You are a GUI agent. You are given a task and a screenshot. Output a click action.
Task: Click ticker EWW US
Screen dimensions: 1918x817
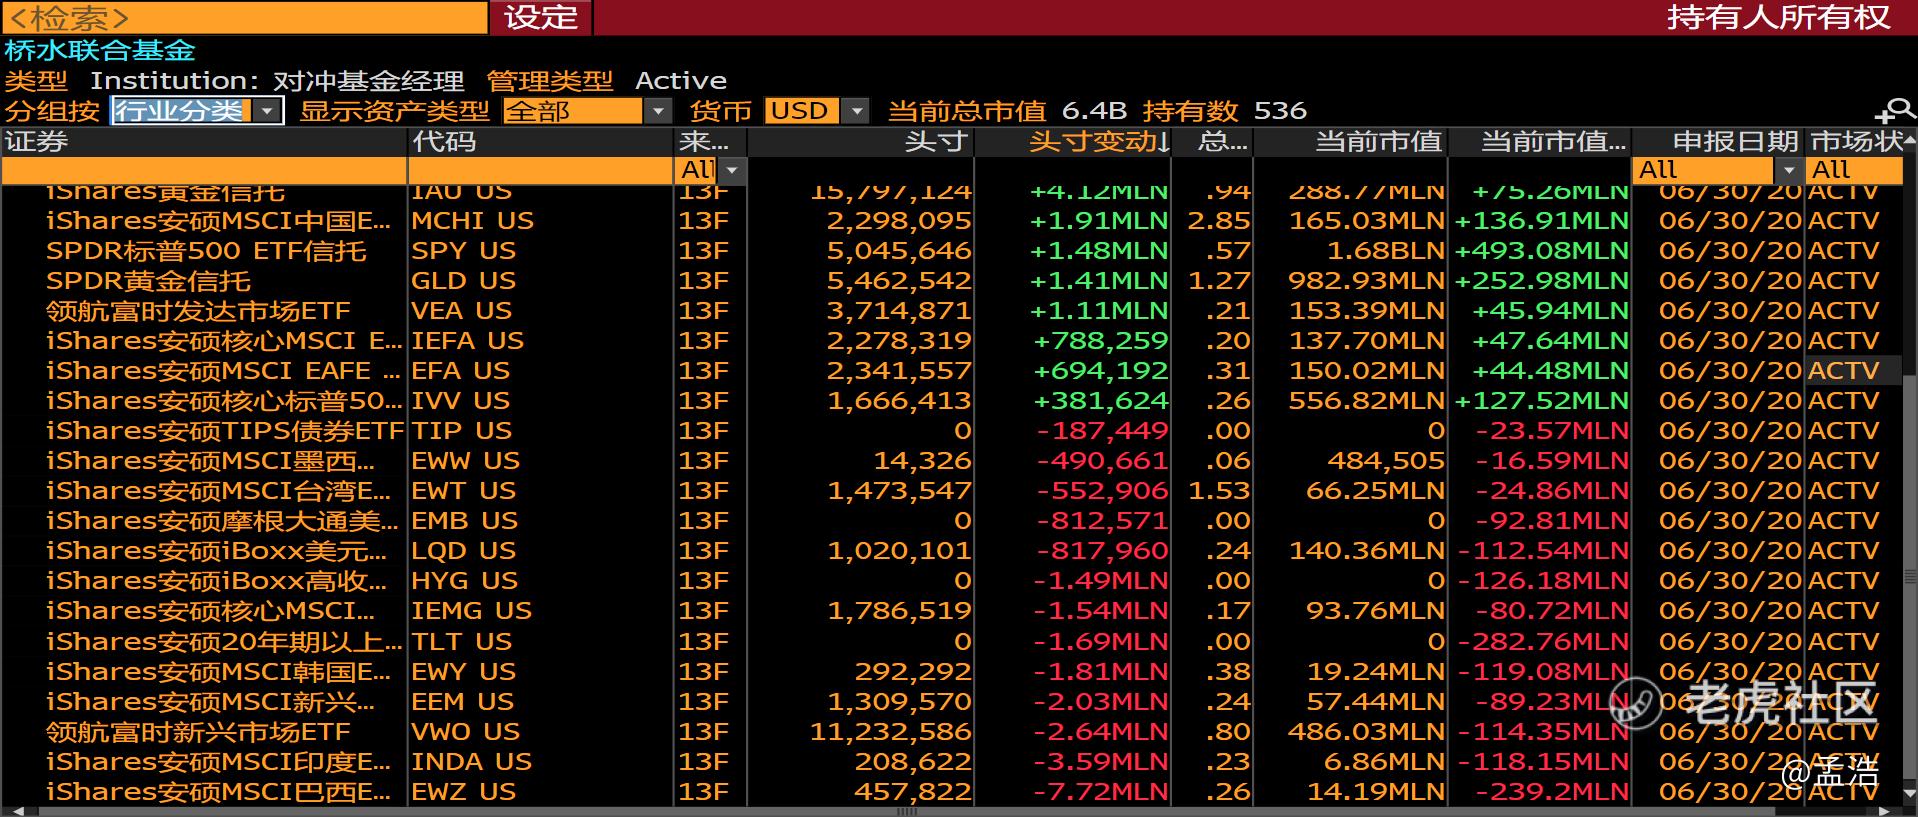coord(466,461)
